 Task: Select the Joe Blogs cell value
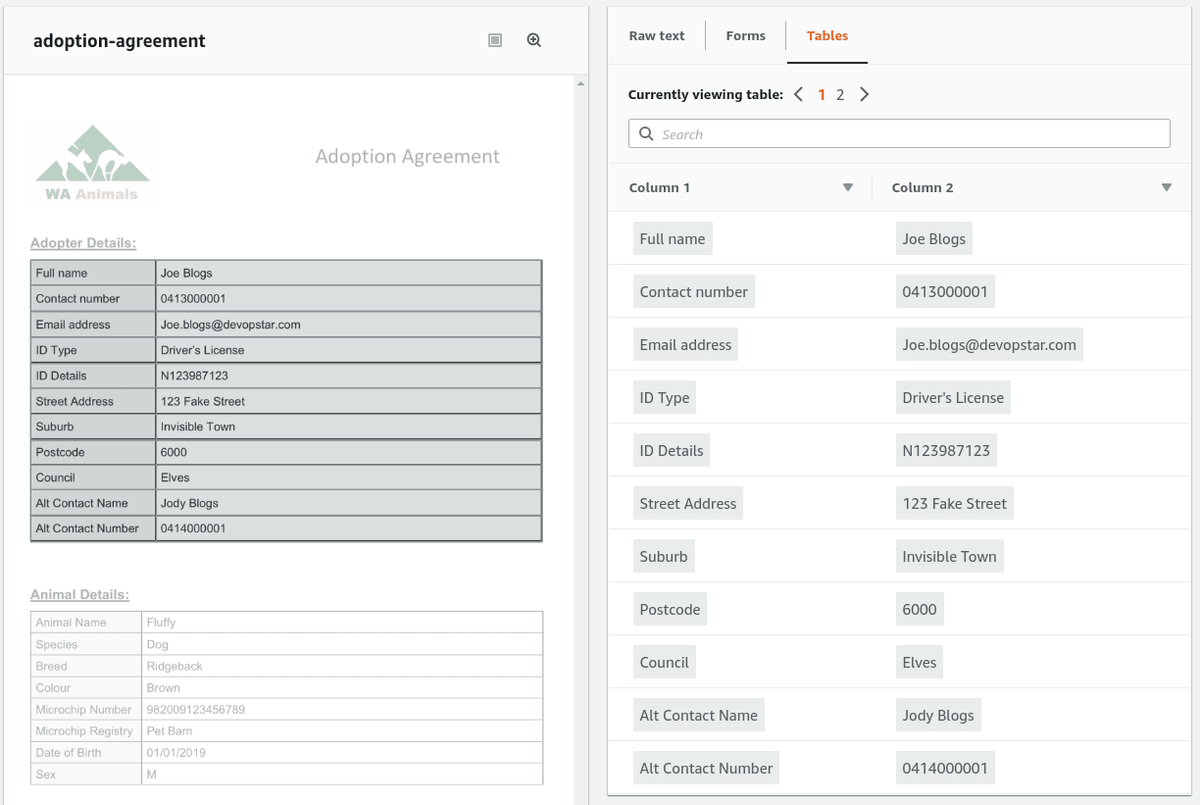pyautogui.click(x=933, y=238)
